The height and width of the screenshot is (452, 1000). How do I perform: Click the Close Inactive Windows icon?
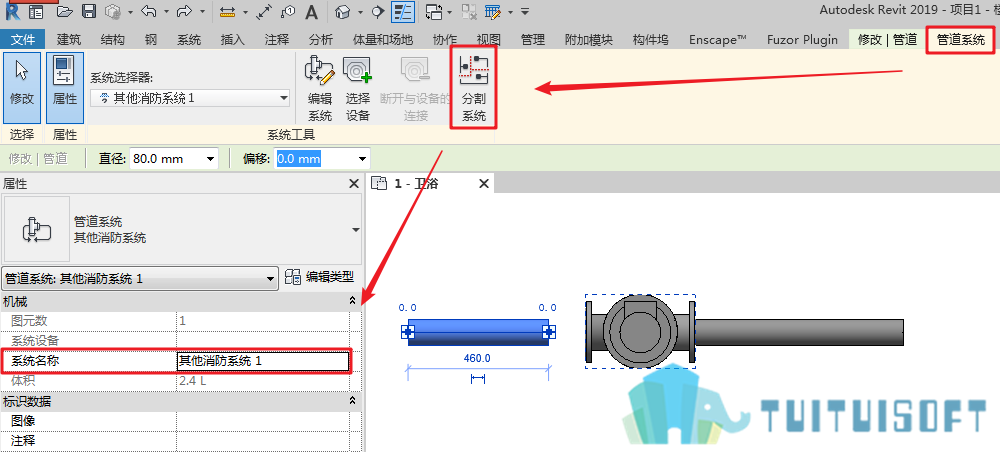[469, 11]
